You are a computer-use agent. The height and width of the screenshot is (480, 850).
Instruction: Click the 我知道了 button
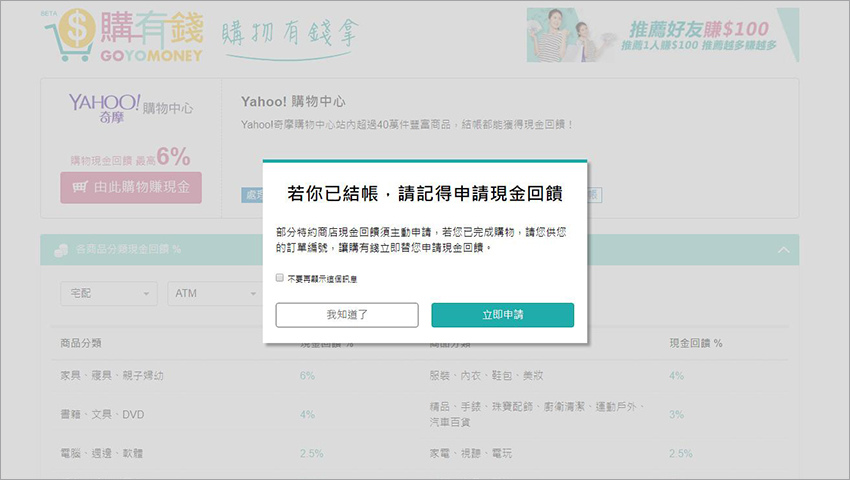point(347,315)
